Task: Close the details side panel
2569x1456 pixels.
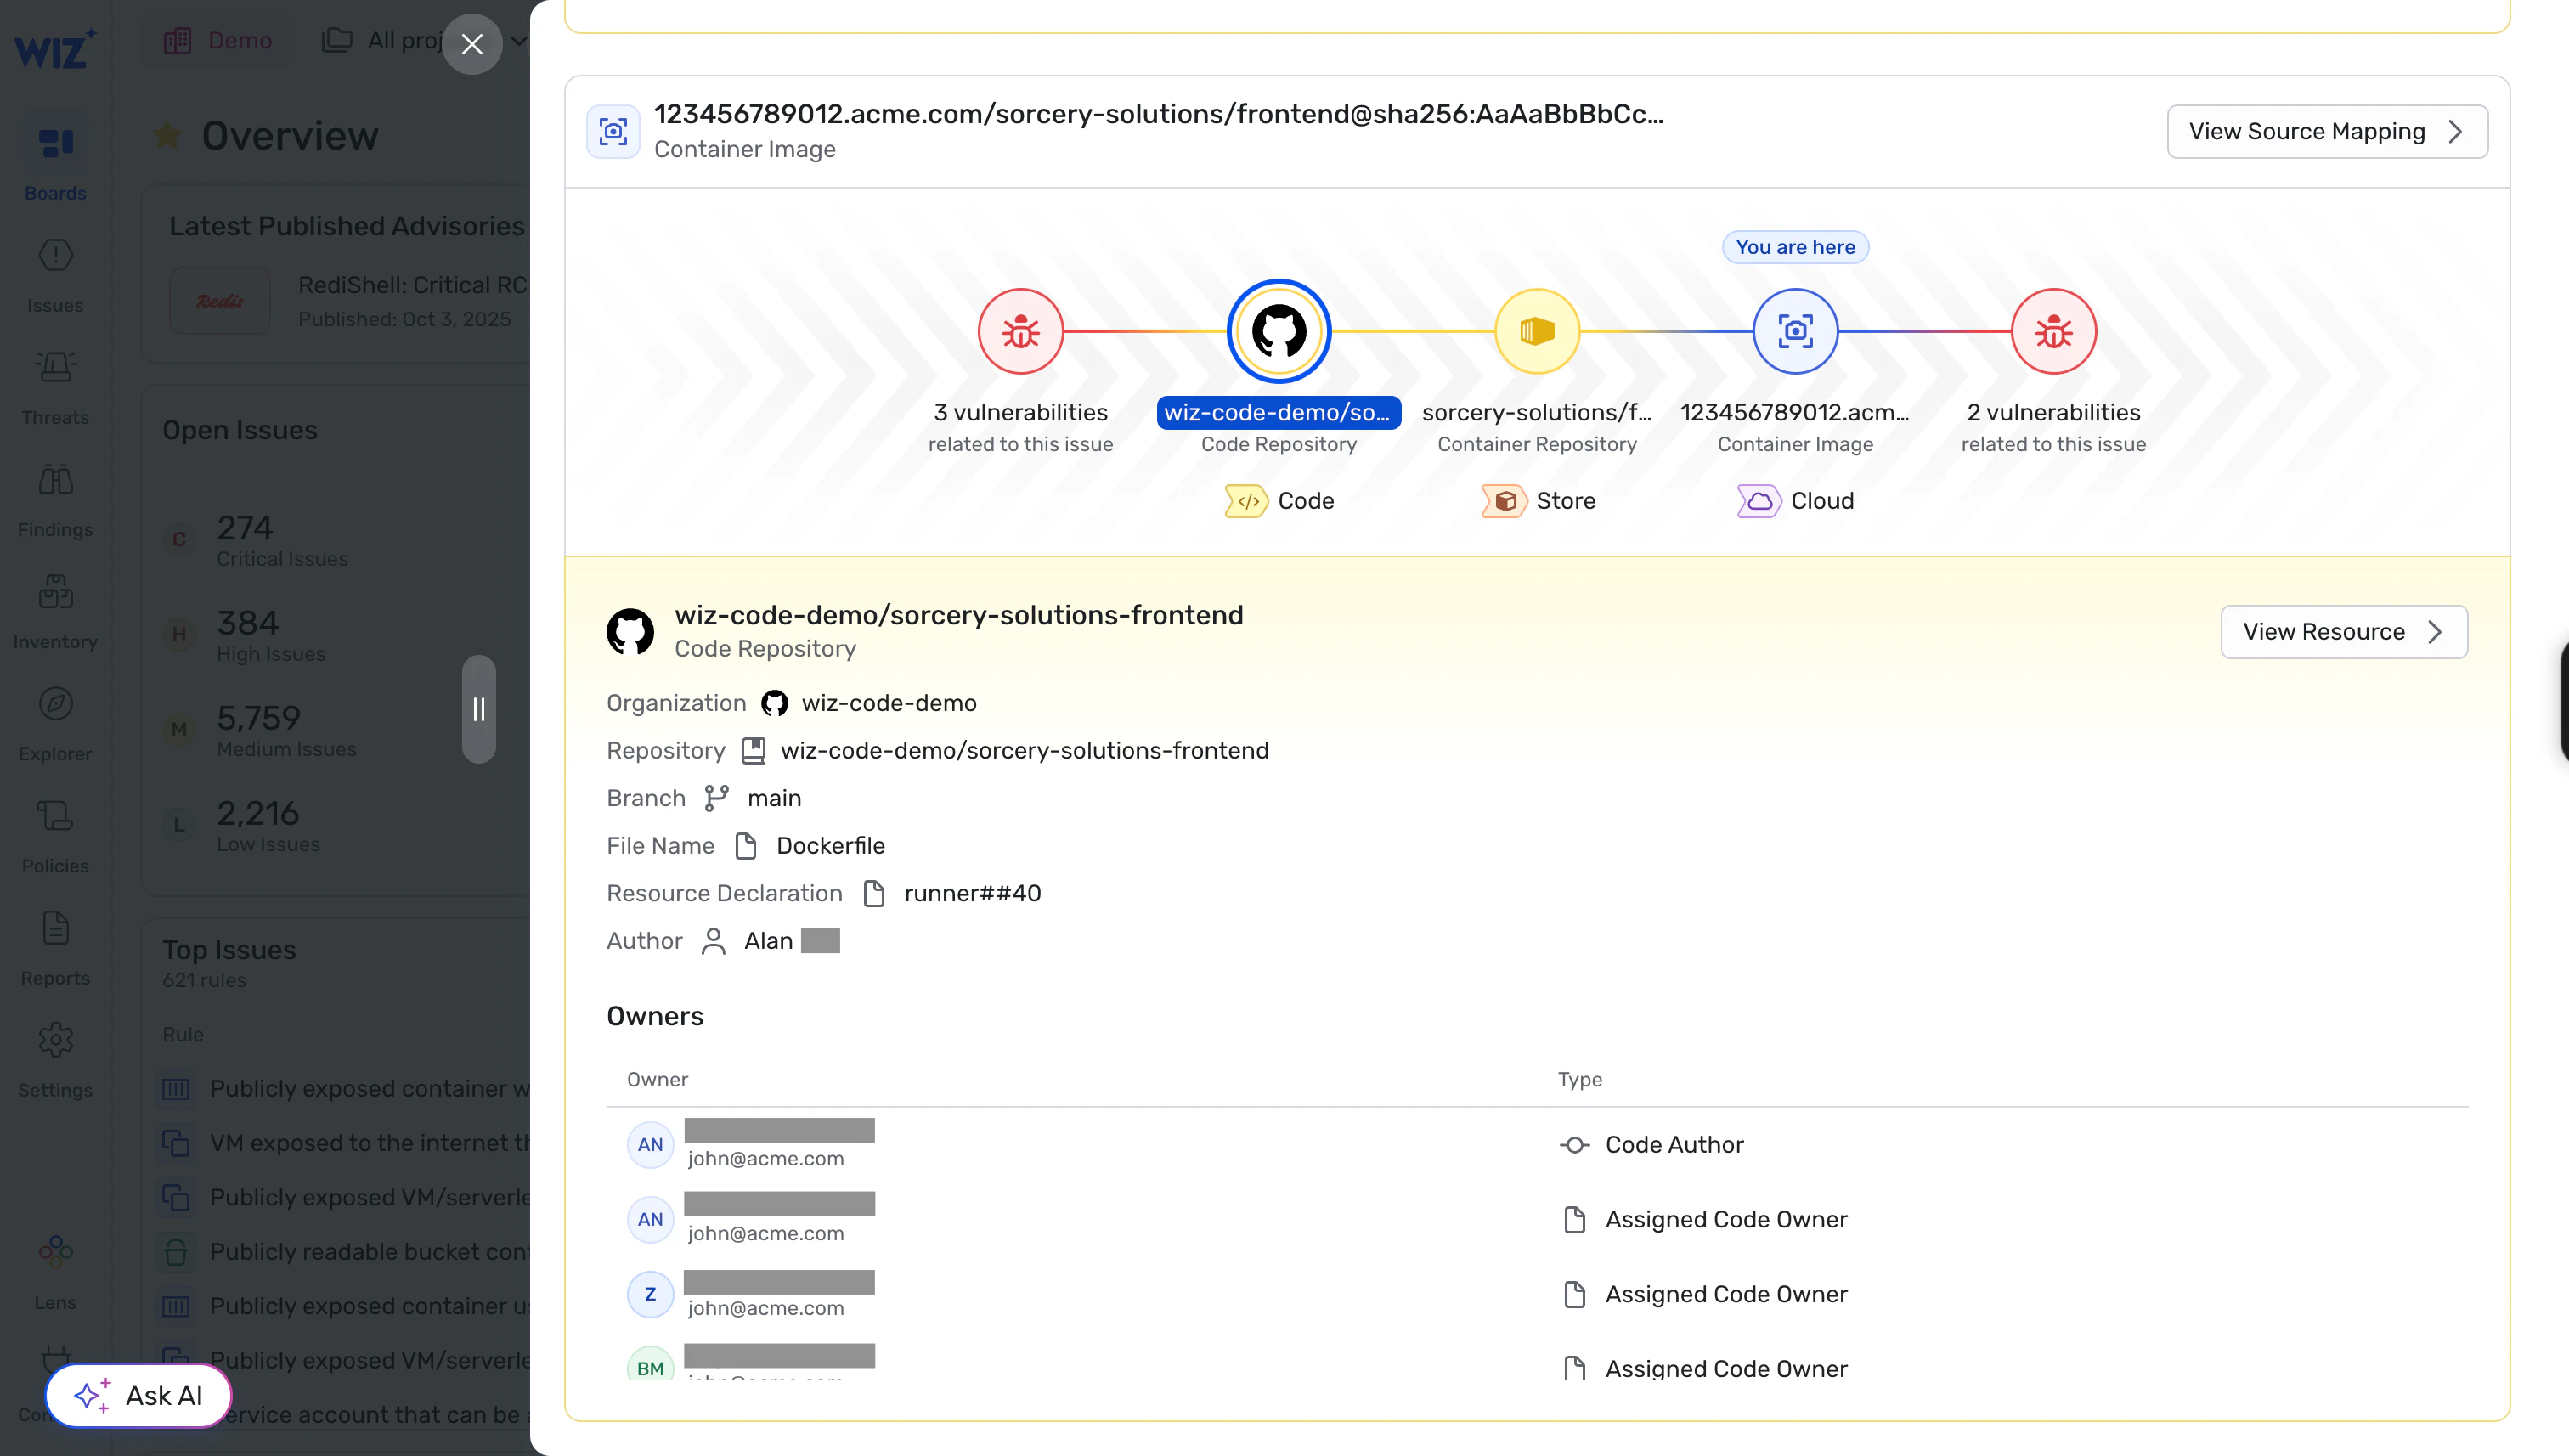Action: 472,44
